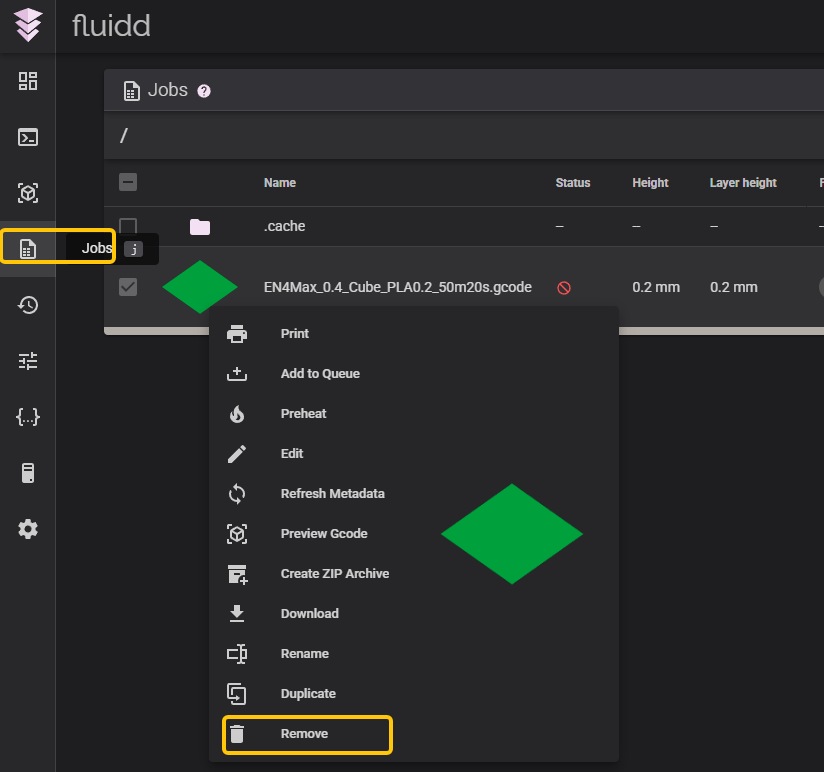Sort the file list by Name column

(x=280, y=183)
